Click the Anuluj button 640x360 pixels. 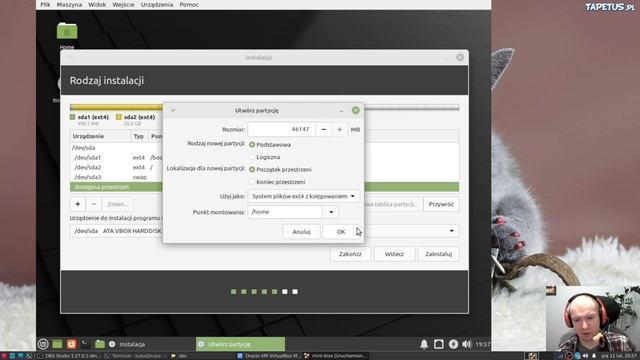point(301,231)
